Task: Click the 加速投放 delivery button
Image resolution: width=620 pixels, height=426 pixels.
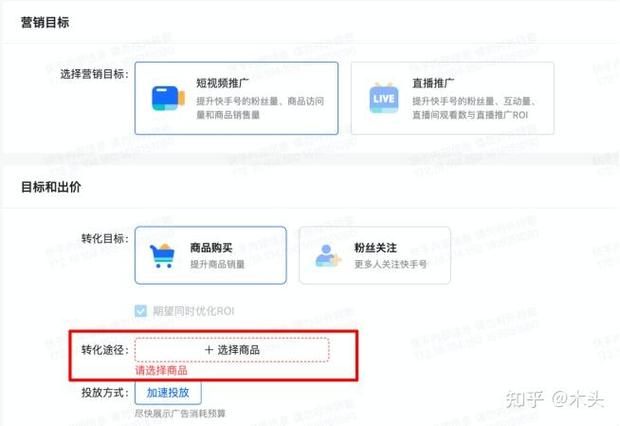Action: [x=168, y=393]
